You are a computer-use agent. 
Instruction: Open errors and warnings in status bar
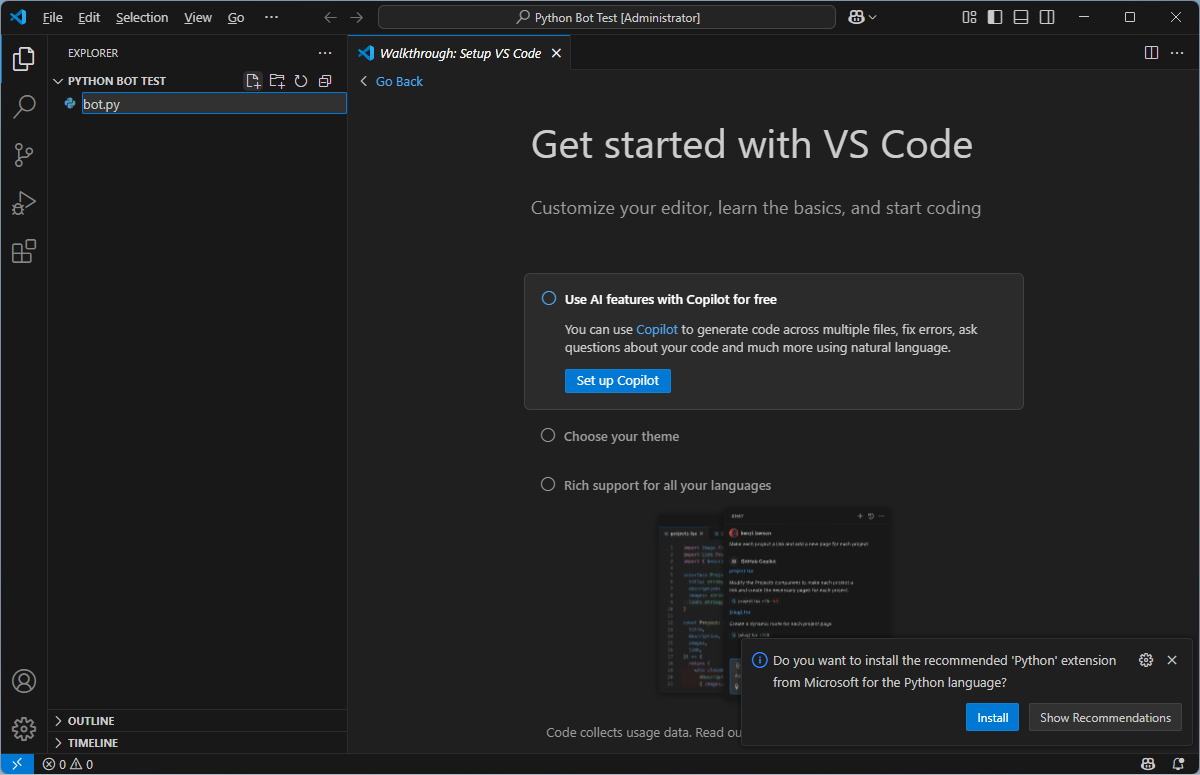coord(68,764)
